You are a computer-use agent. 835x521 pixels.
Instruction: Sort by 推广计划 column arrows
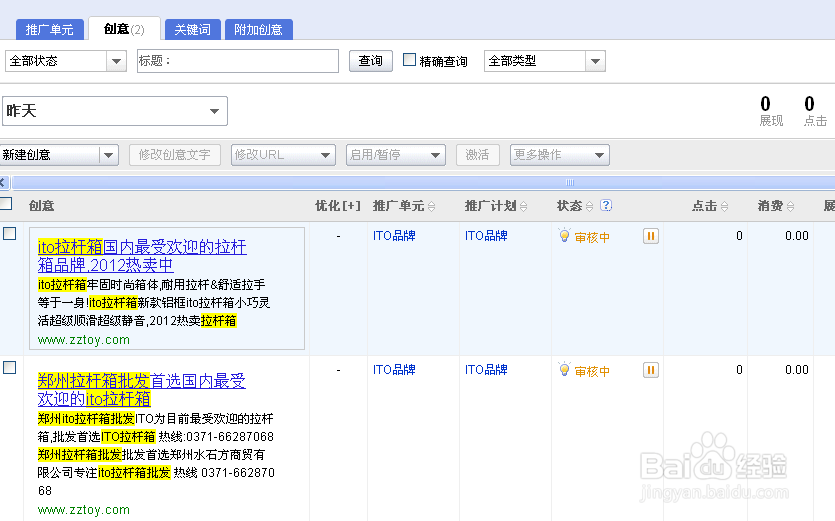(x=523, y=206)
